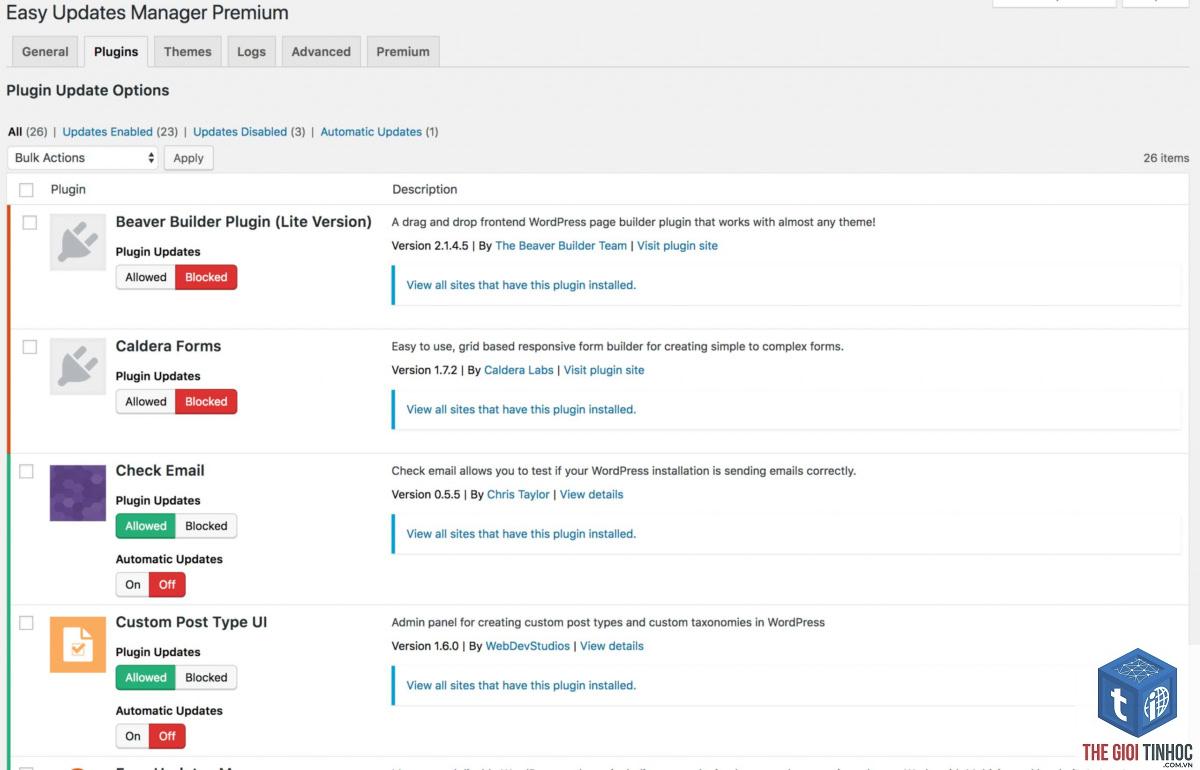Set Beaver Builder plugin updates to Allowed

point(146,277)
